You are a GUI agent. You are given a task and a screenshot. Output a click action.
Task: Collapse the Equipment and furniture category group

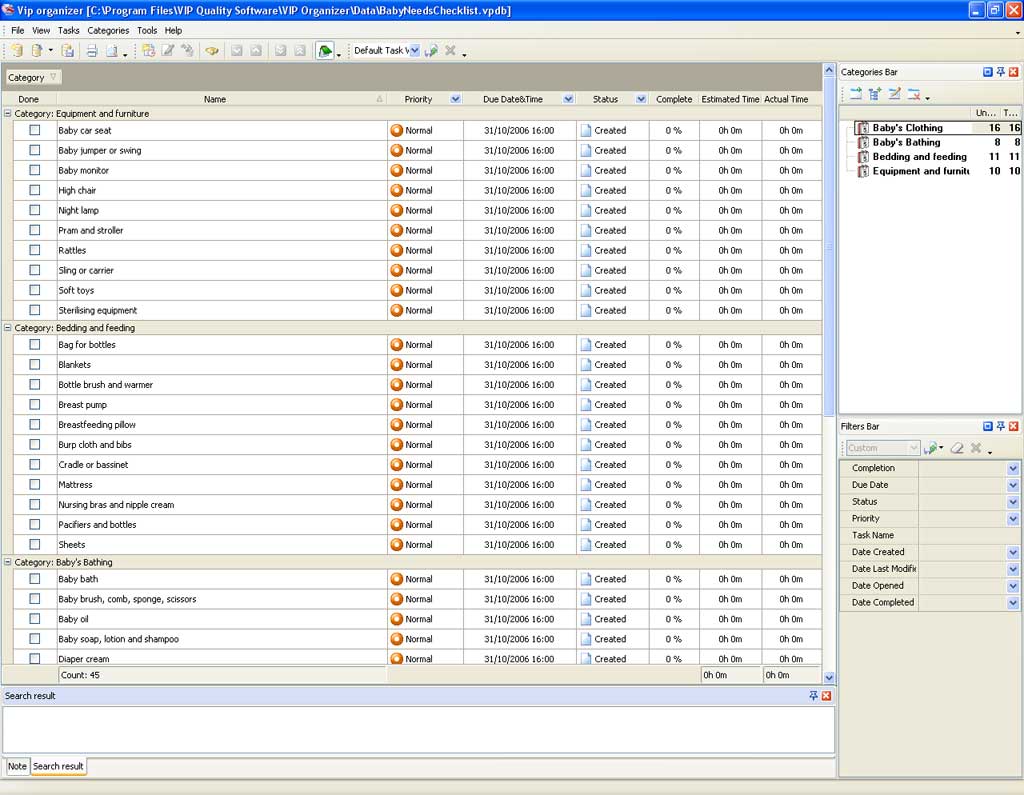coord(8,114)
